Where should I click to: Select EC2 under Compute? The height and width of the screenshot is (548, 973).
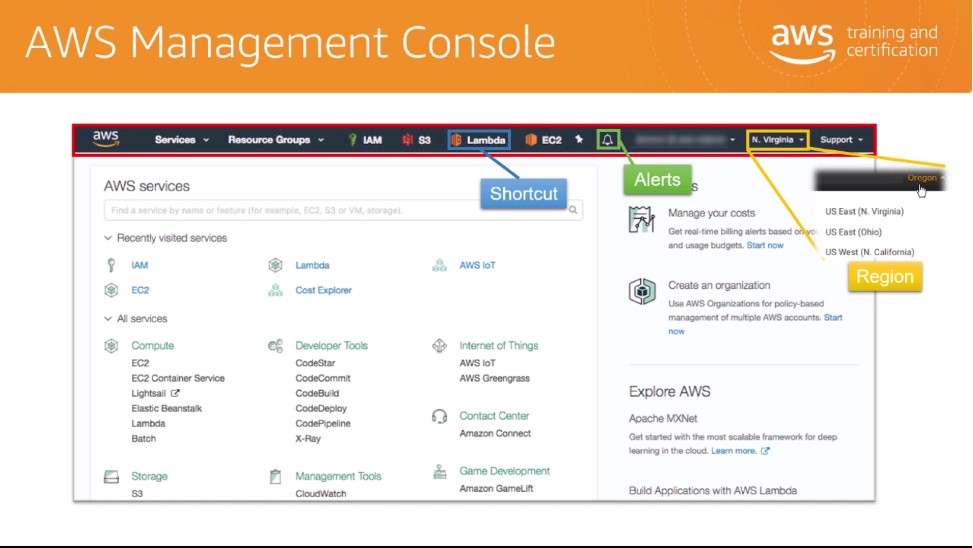pos(140,363)
